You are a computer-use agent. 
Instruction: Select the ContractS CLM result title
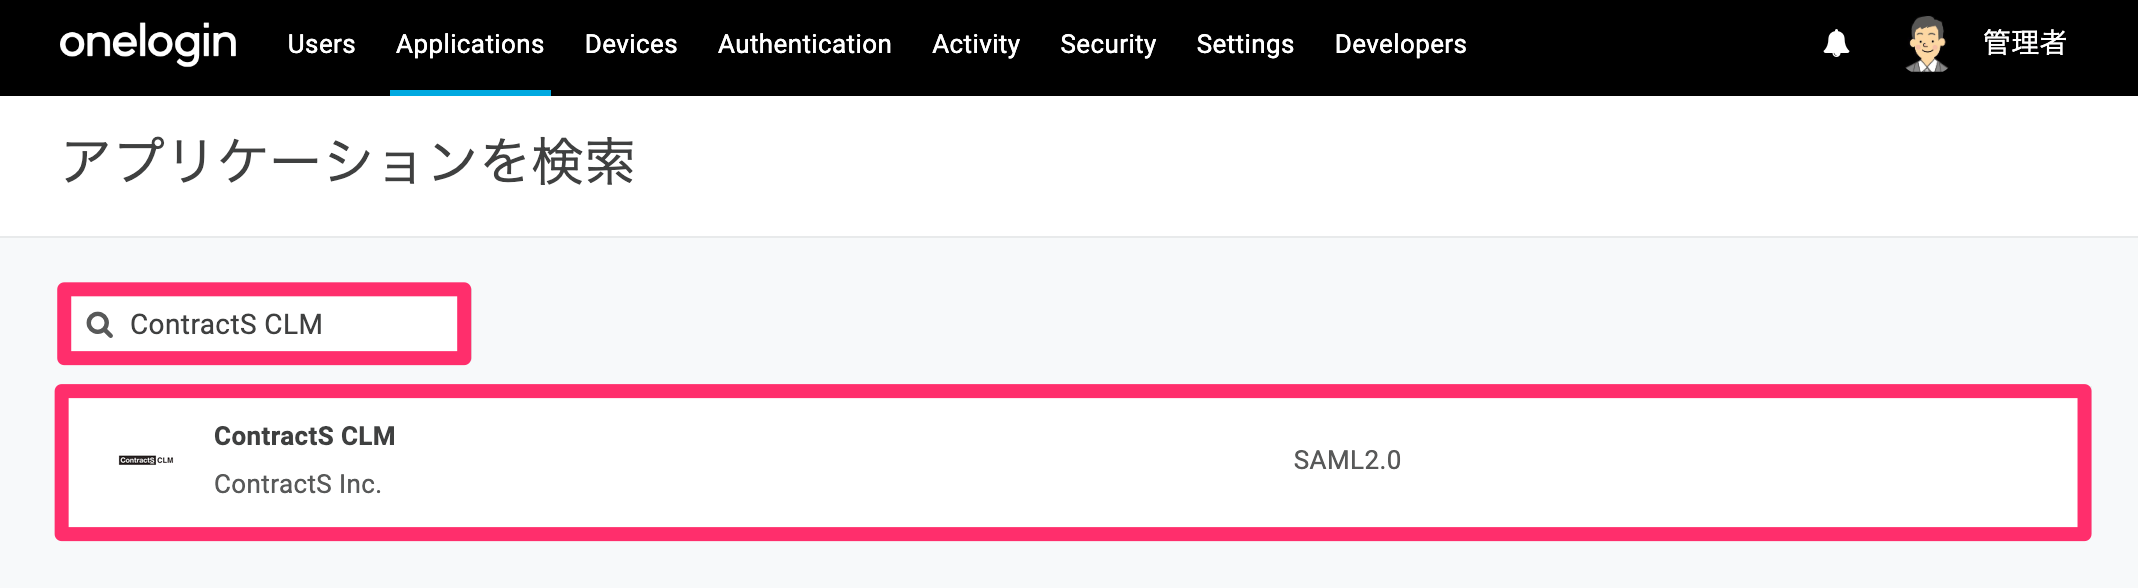click(305, 436)
